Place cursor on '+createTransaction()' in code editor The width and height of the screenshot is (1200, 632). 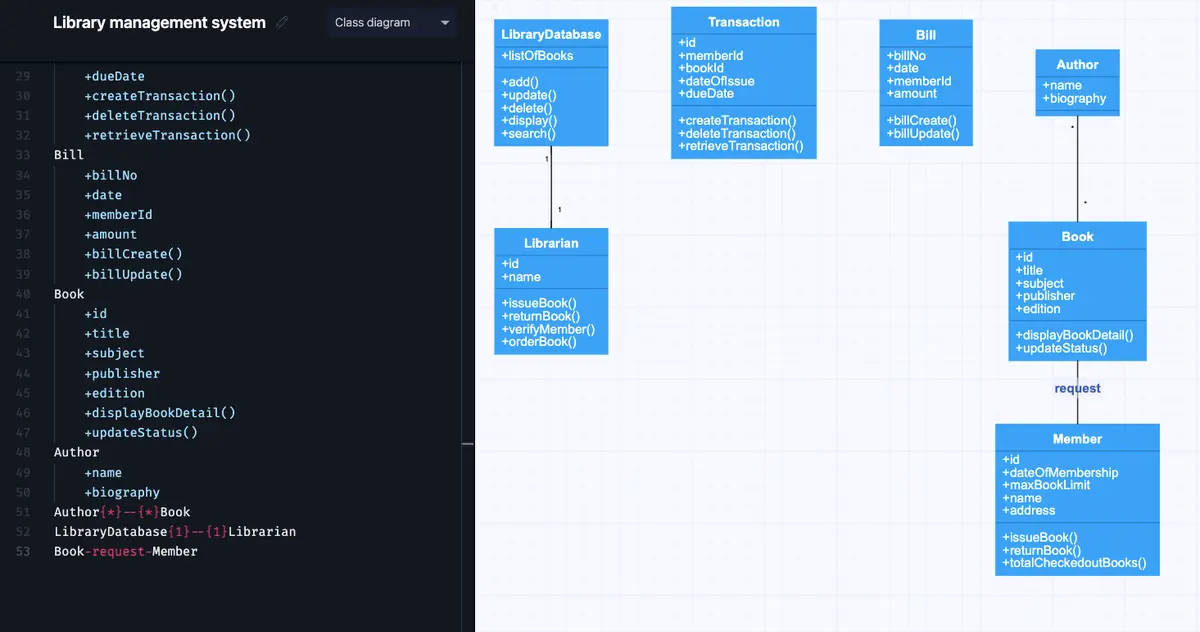(160, 96)
